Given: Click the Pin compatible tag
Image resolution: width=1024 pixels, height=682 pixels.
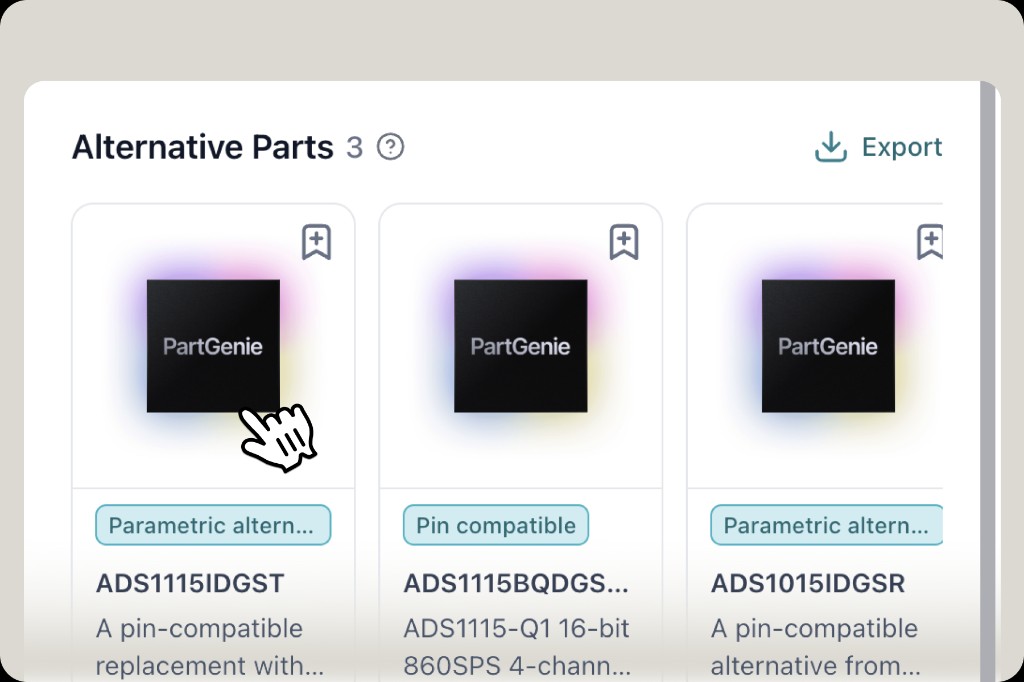Looking at the screenshot, I should coord(496,525).
